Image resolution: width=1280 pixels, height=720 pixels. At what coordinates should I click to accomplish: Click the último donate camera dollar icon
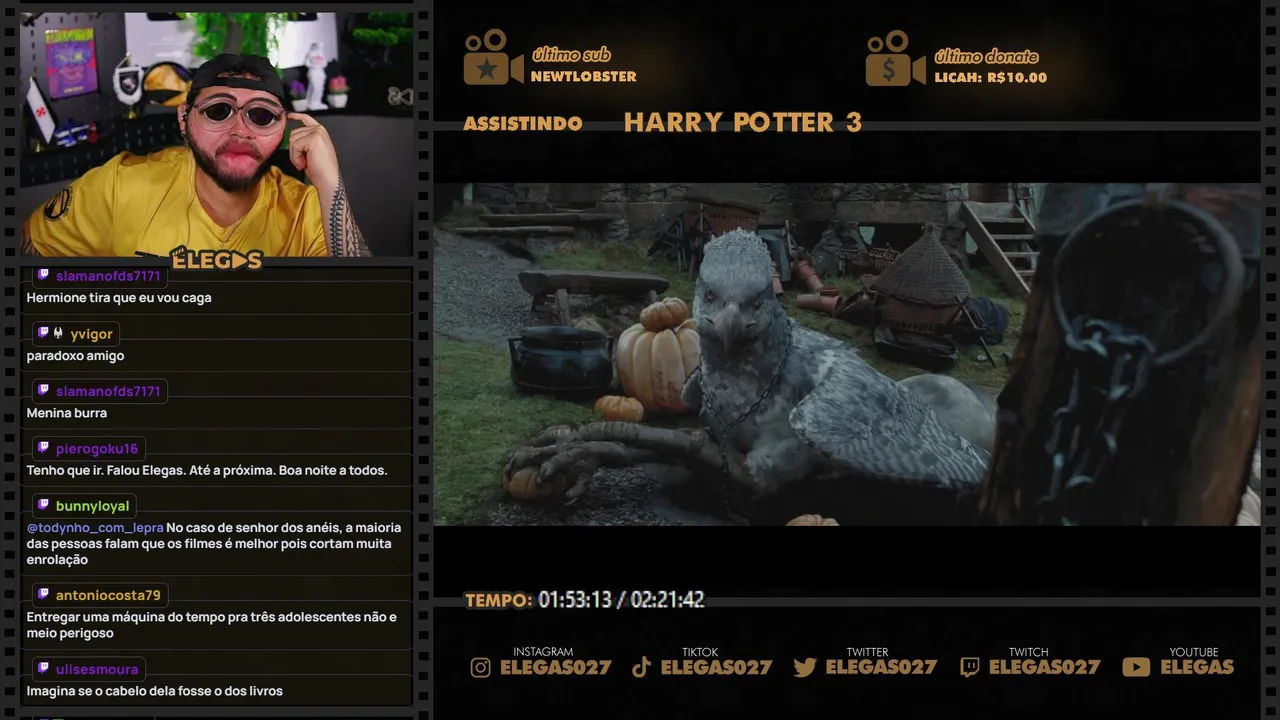tap(895, 58)
